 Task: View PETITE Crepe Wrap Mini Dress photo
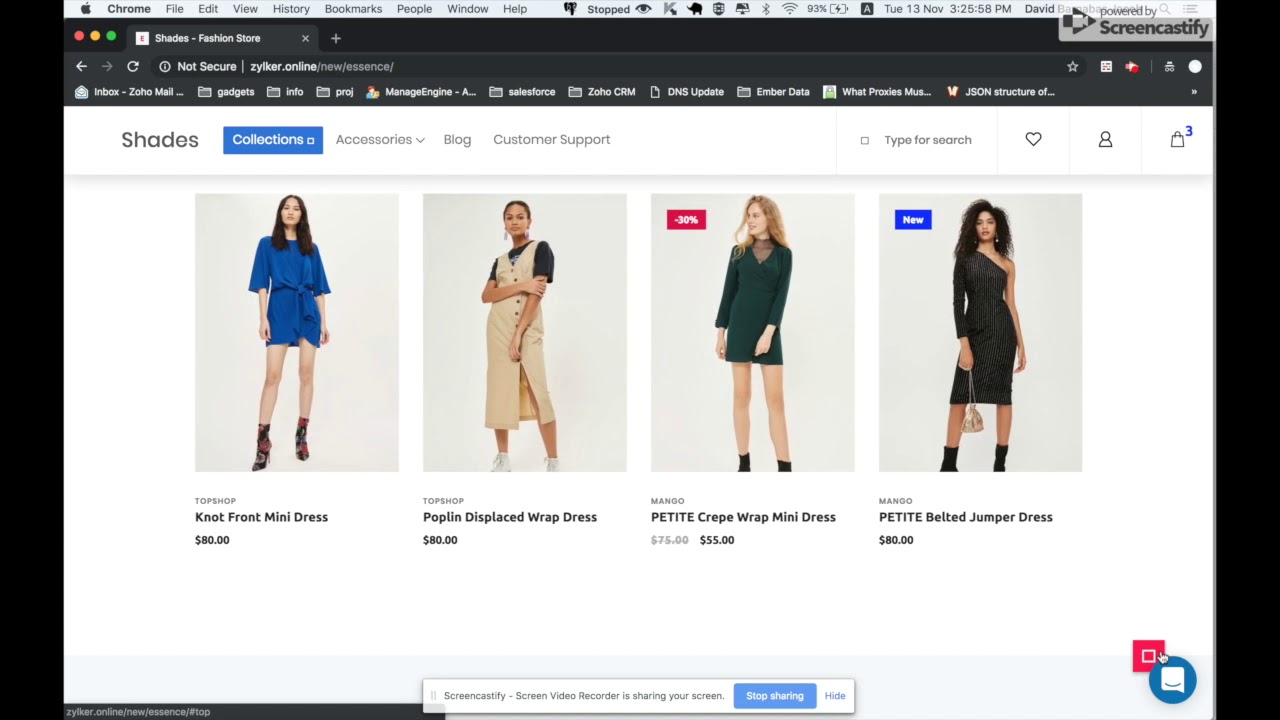click(x=753, y=333)
